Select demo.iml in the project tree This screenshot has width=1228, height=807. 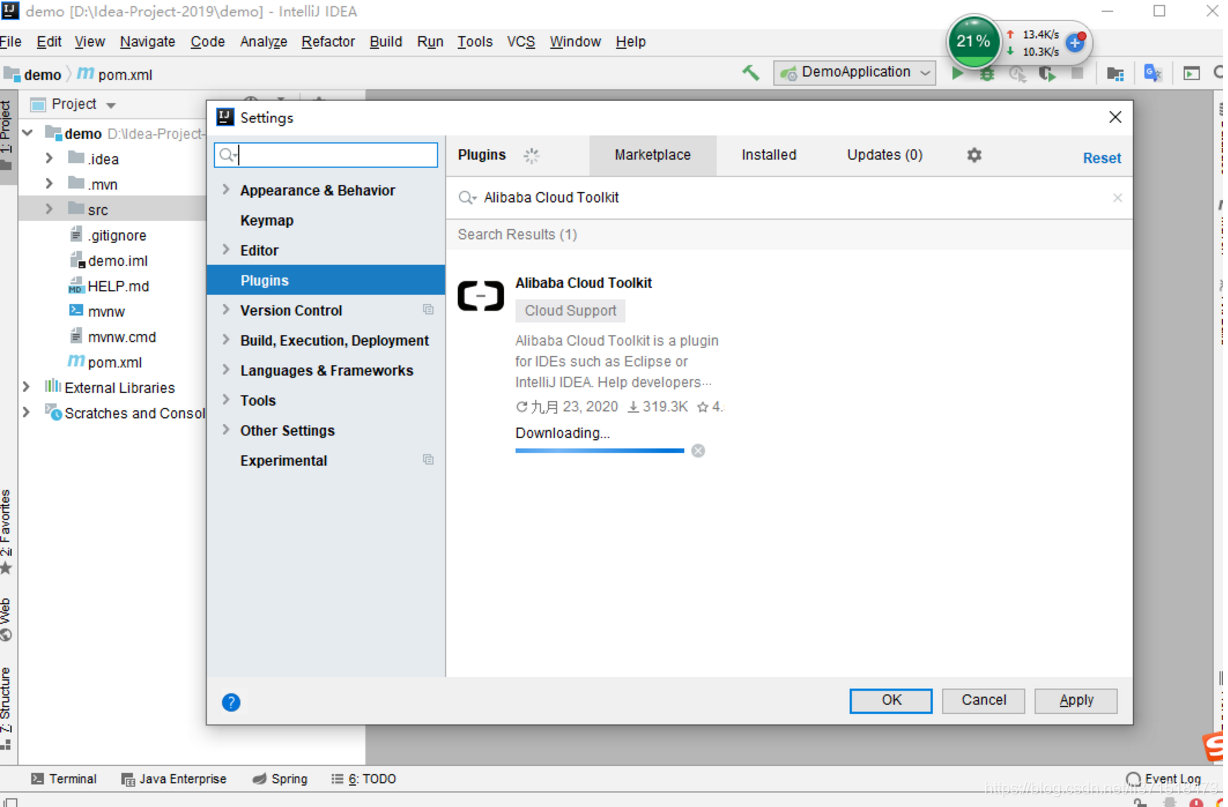108,260
